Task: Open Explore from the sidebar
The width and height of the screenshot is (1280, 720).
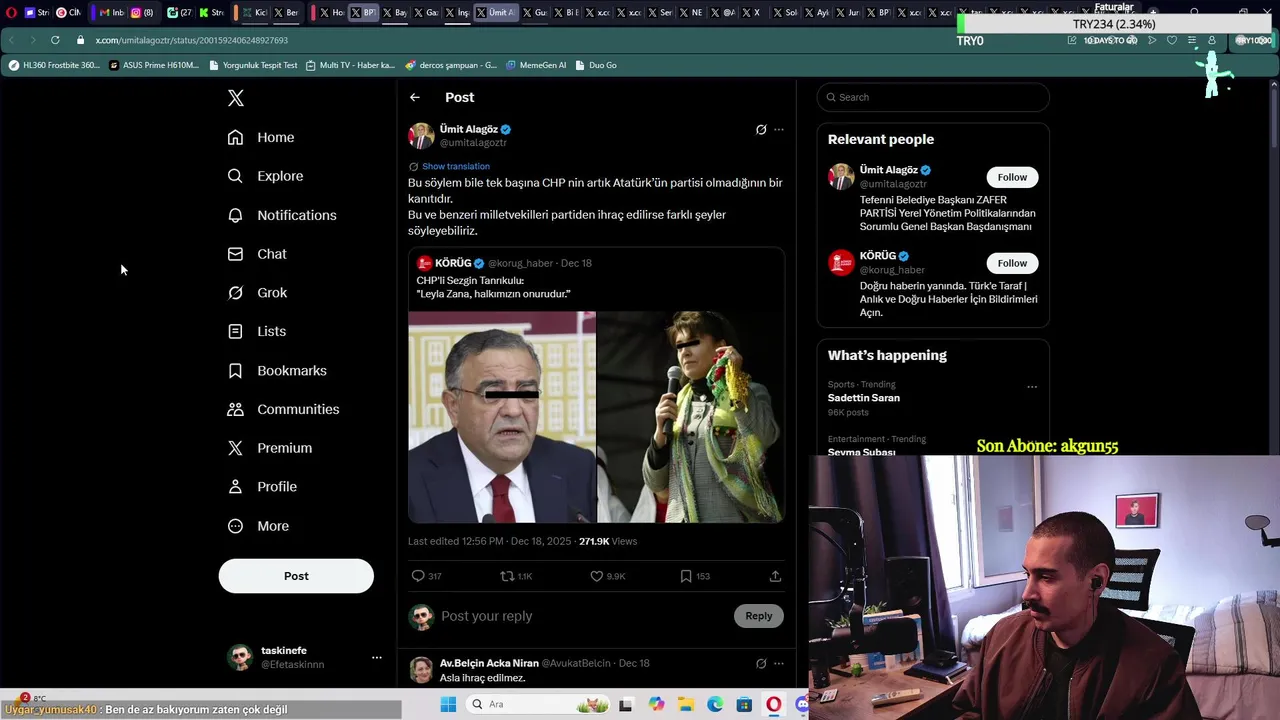Action: (265, 176)
